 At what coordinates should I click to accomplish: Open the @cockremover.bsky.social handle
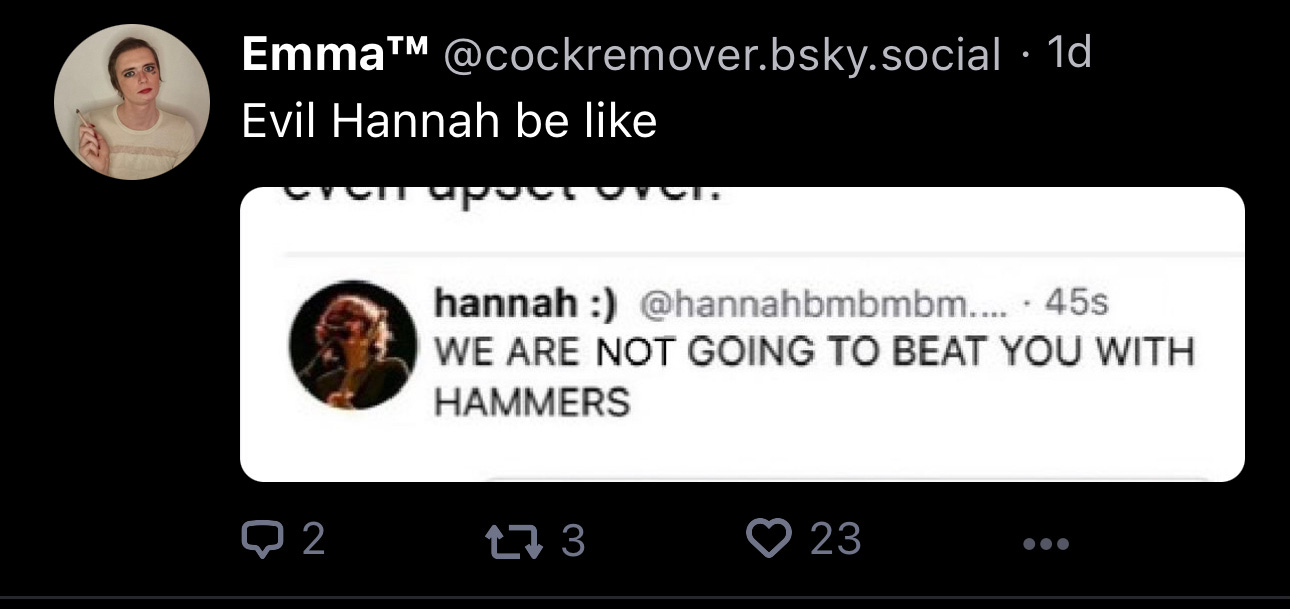721,55
